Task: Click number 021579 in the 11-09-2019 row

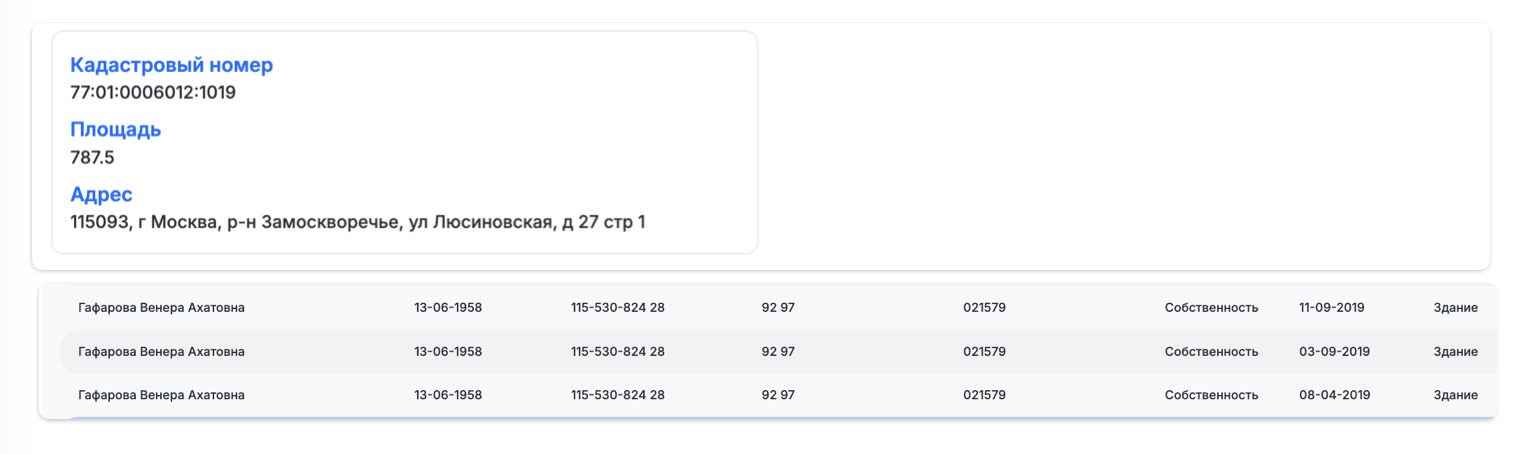Action: (x=984, y=308)
